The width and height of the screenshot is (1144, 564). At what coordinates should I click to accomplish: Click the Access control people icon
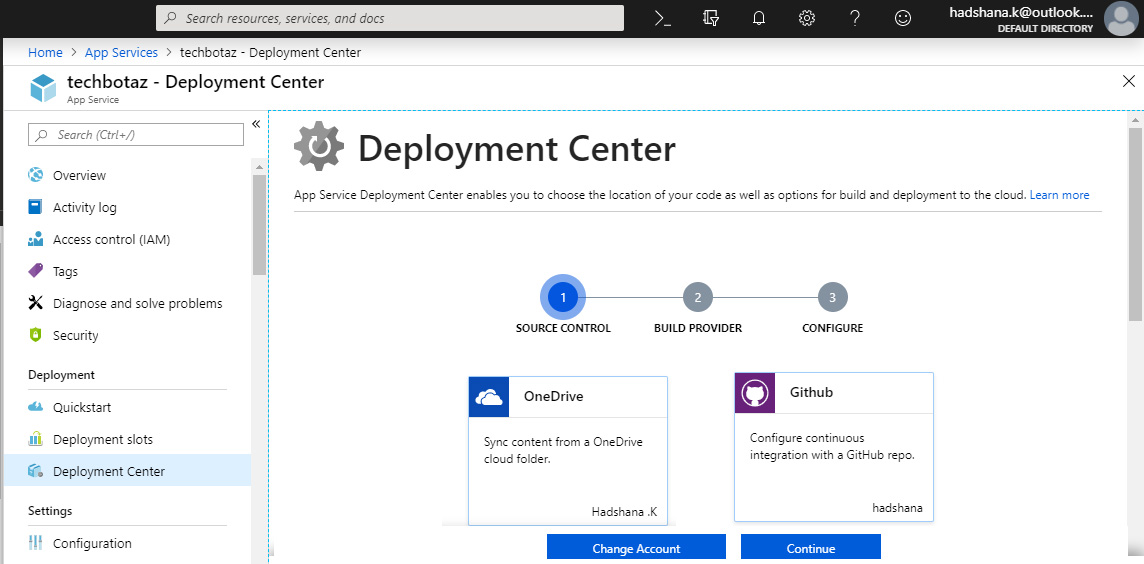[x=36, y=239]
